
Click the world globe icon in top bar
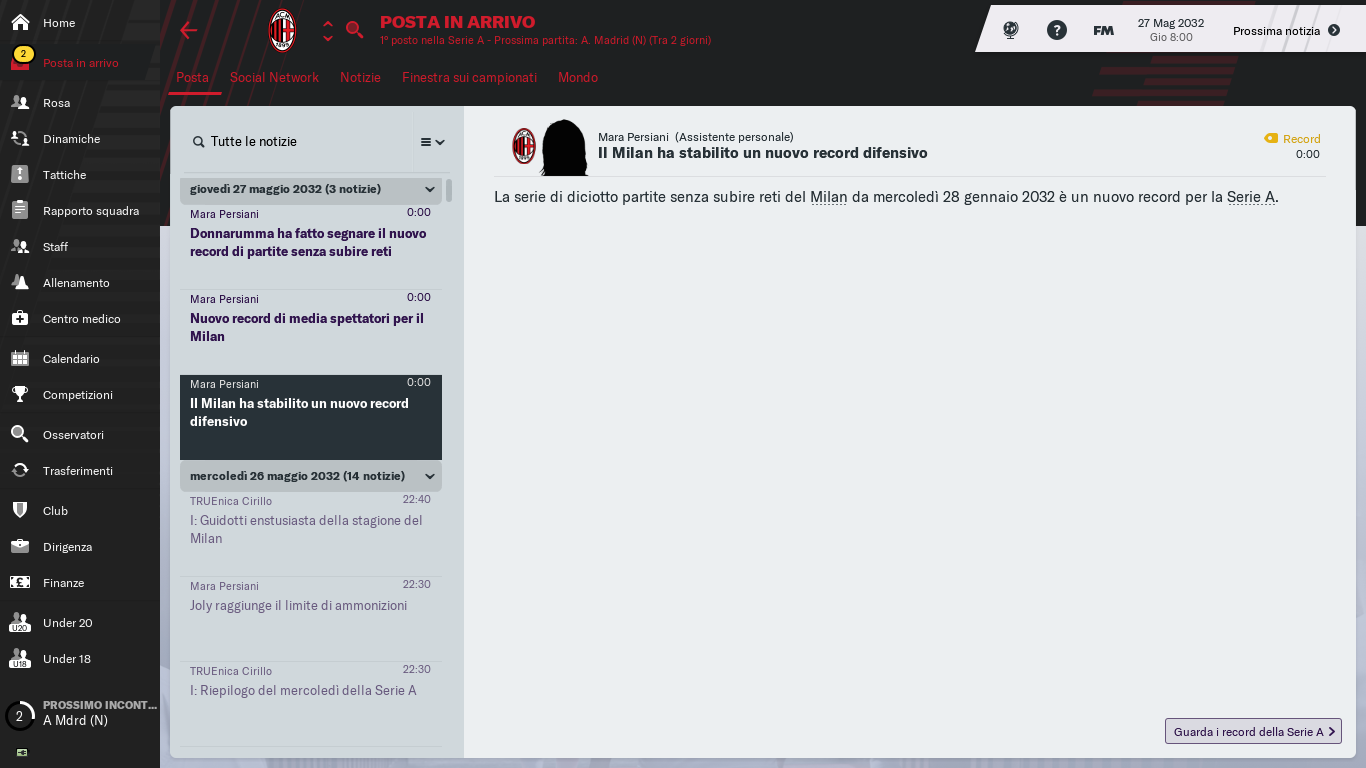point(1011,30)
